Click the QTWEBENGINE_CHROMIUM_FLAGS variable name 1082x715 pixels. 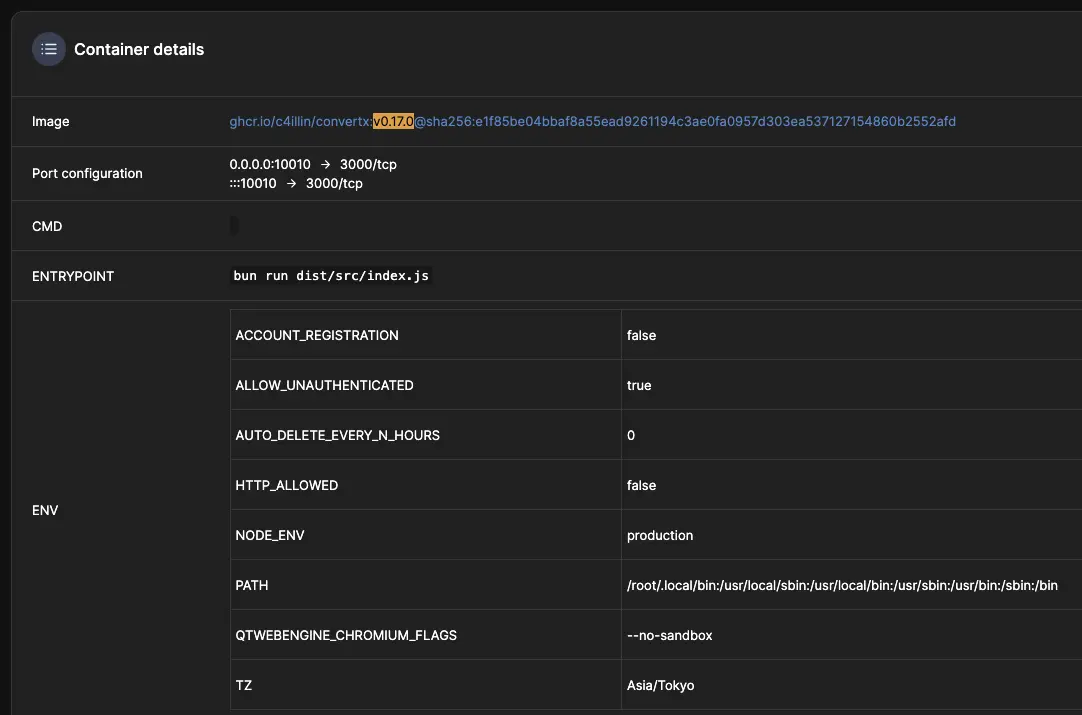(x=346, y=635)
